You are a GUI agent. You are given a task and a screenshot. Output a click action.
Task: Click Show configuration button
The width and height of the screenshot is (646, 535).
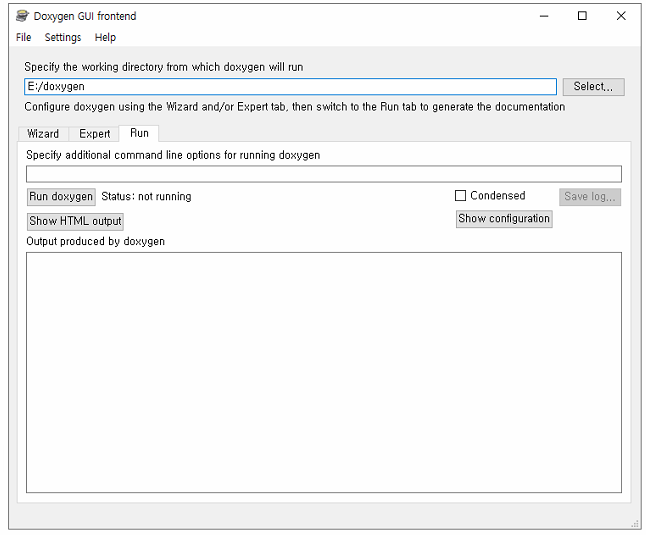pos(504,219)
